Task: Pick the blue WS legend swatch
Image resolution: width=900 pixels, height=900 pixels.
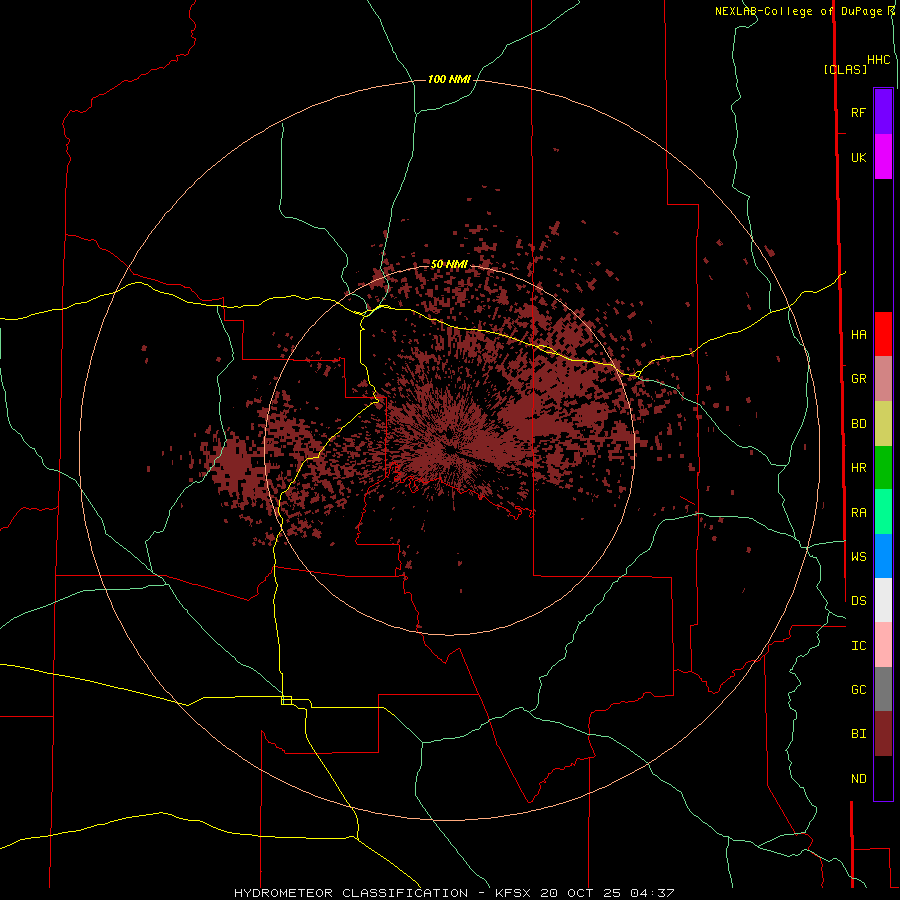Action: (883, 556)
